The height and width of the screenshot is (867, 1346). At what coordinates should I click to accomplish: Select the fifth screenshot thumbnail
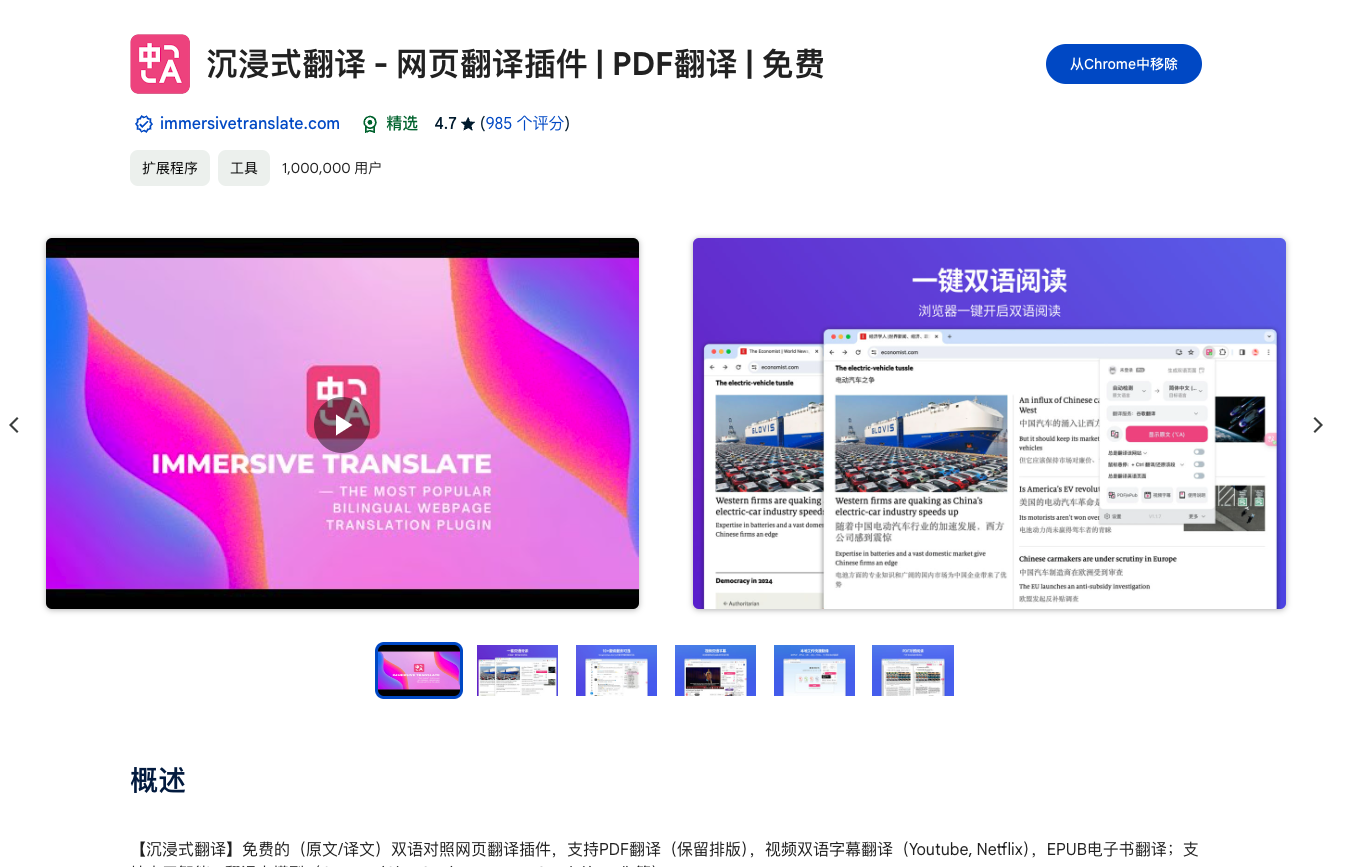(x=814, y=670)
